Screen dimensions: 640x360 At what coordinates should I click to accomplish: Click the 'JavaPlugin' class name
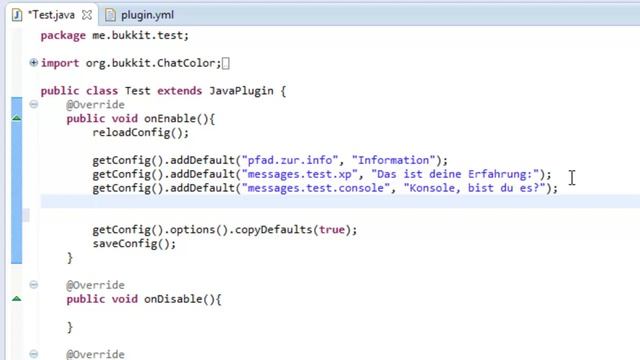[241, 91]
